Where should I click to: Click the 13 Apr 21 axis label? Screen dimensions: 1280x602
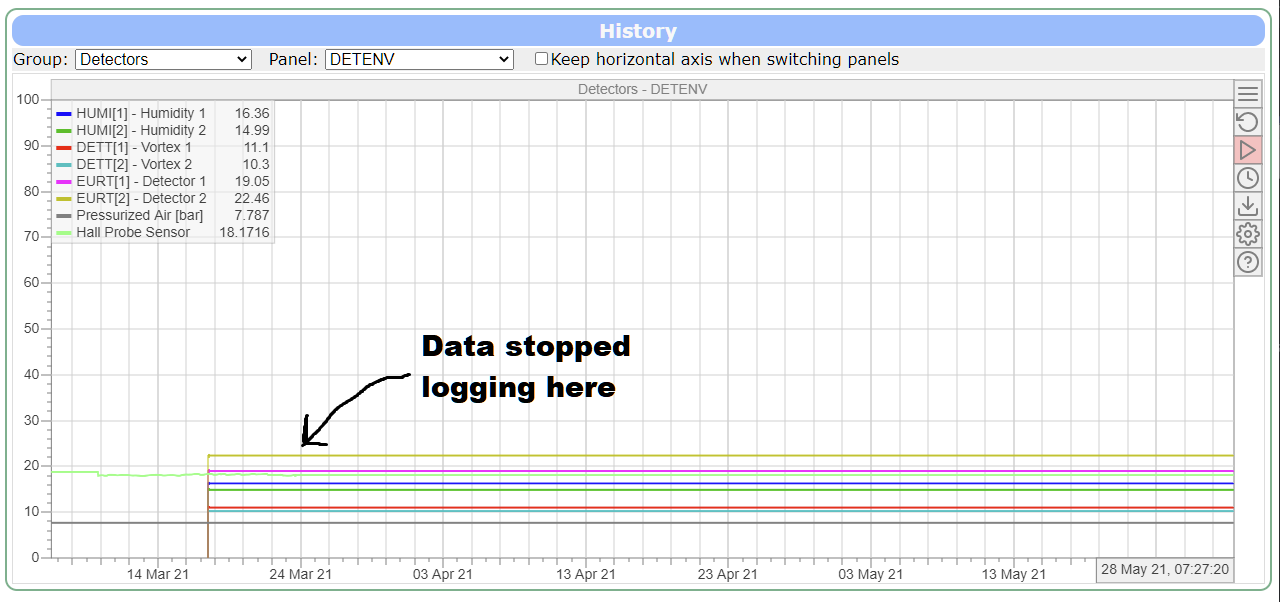586,574
